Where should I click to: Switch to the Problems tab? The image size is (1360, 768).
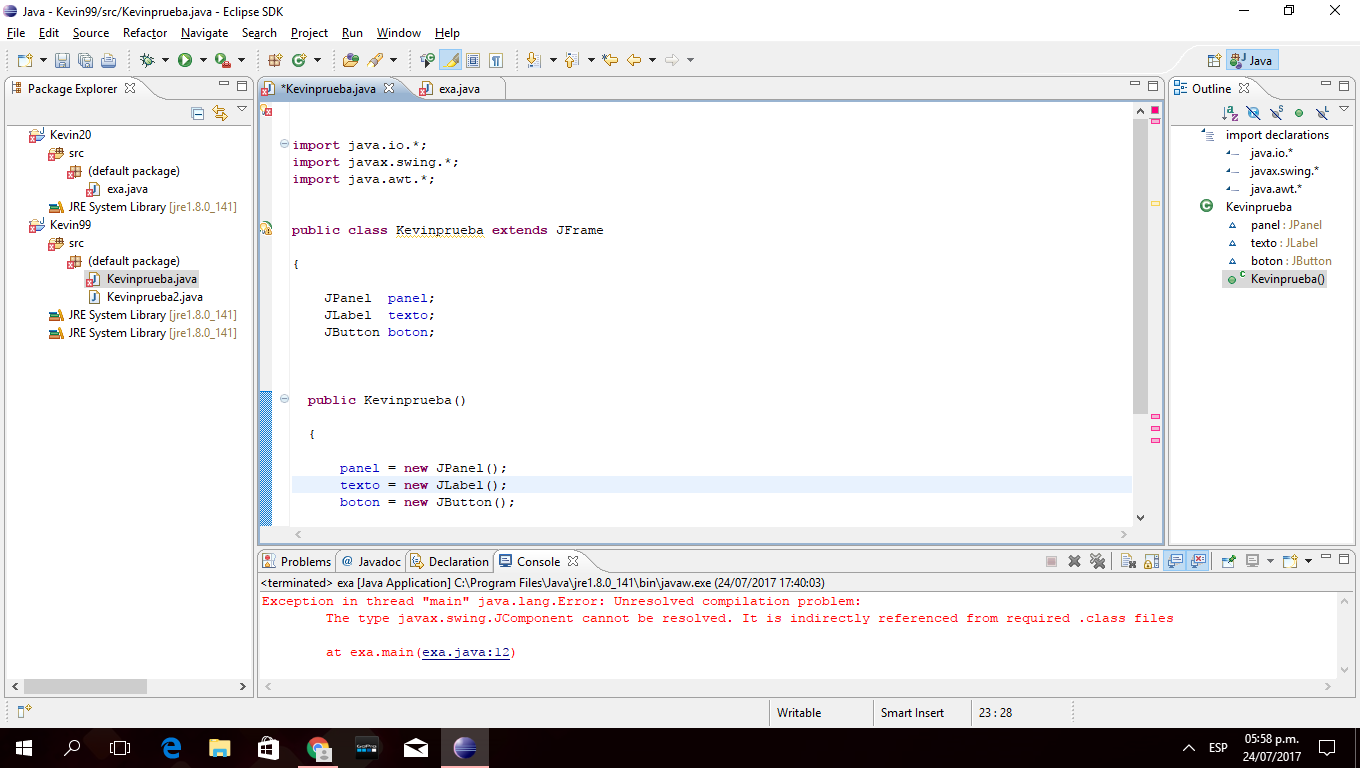[x=297, y=561]
